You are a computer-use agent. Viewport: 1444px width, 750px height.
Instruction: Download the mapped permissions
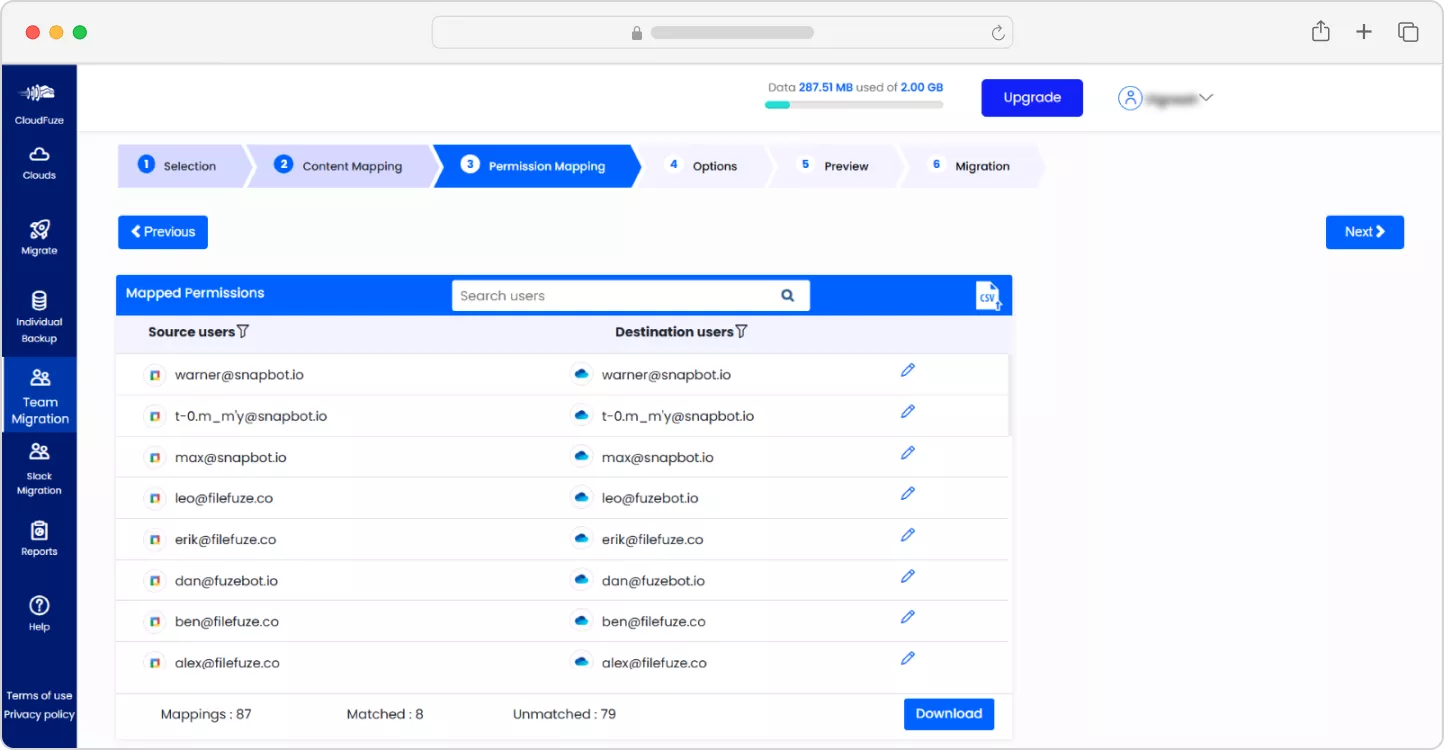949,714
